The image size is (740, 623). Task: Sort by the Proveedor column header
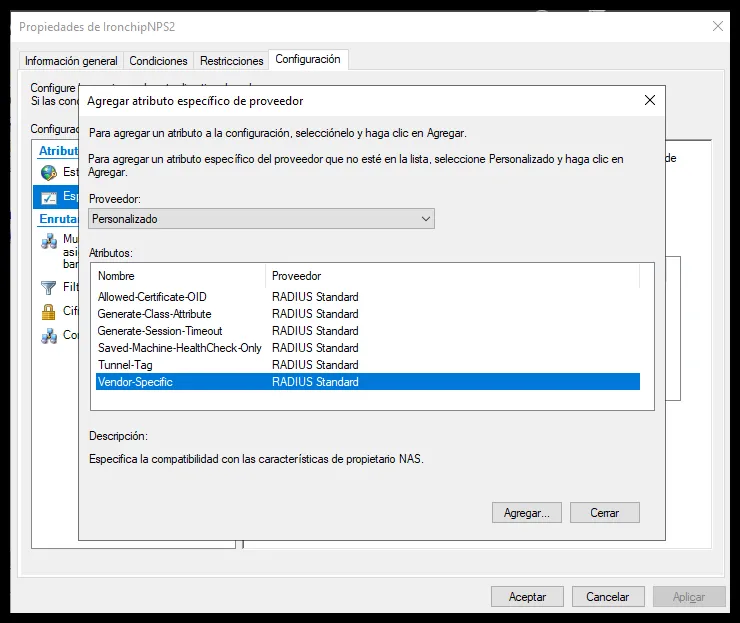pos(453,276)
